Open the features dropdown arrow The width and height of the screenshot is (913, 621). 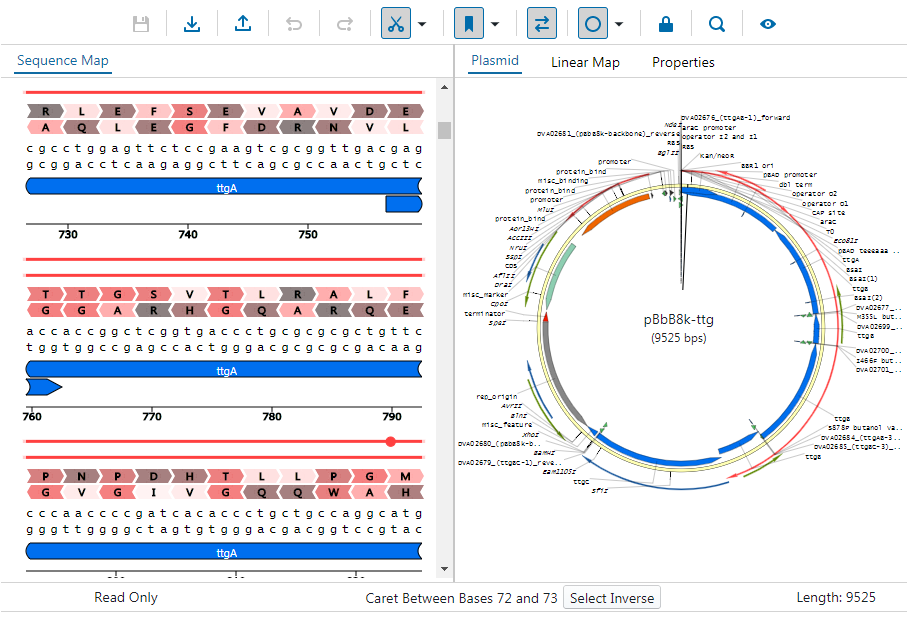[495, 24]
